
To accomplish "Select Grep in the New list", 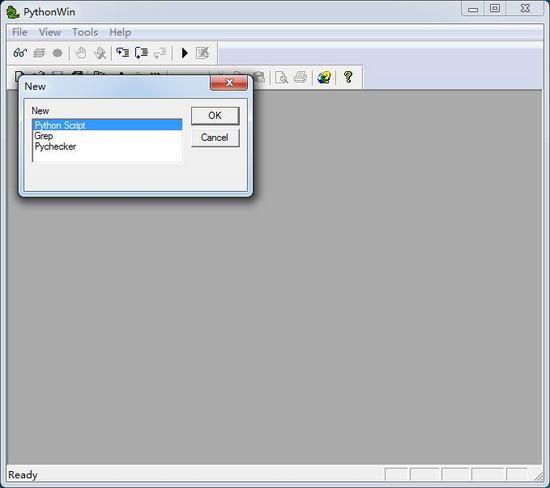I will pos(43,136).
